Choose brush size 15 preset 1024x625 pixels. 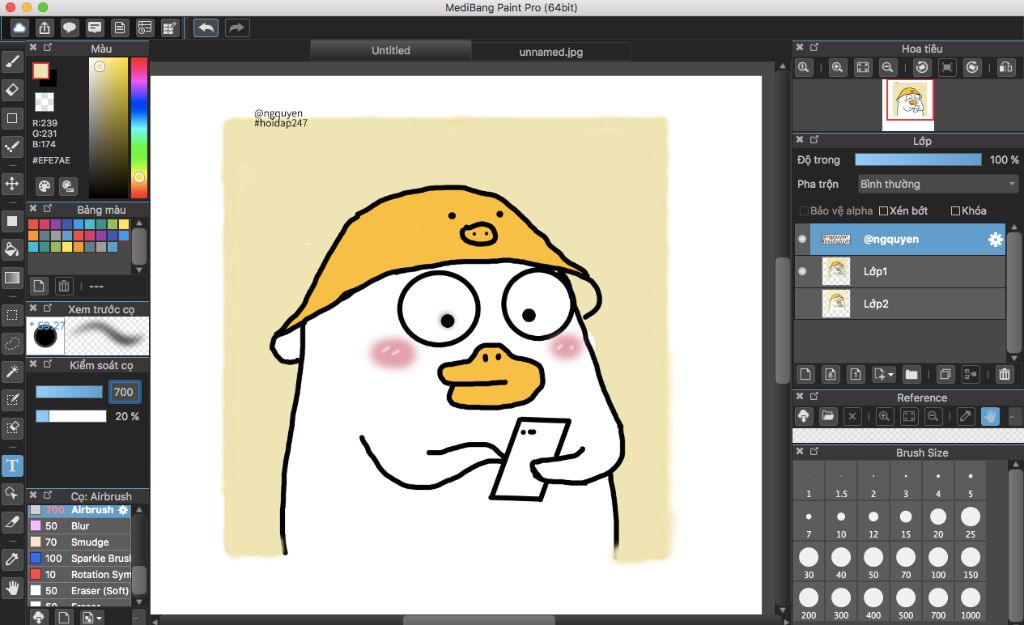[x=905, y=522]
